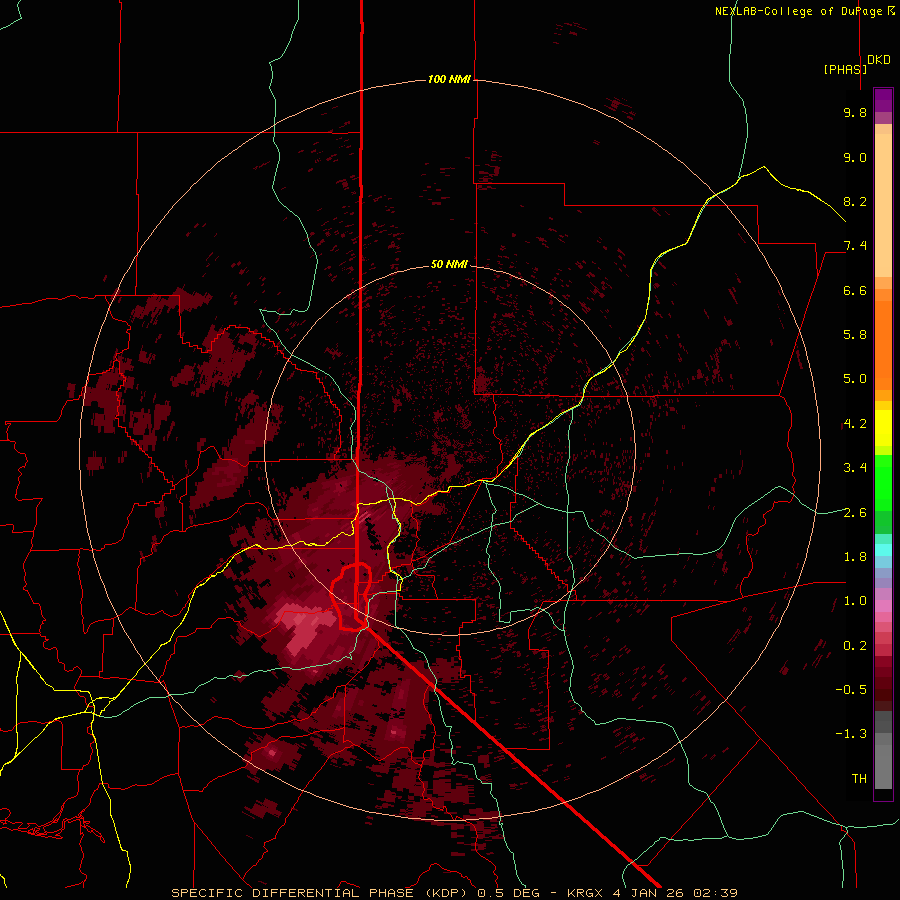Click the NEXLAB-College of DuPage label

[804, 11]
